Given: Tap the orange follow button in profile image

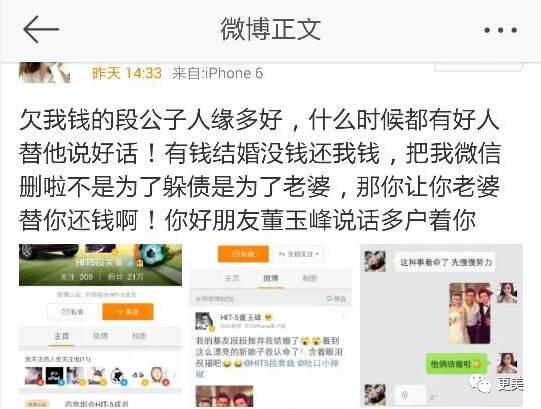Looking at the screenshot, I should pos(128,312).
